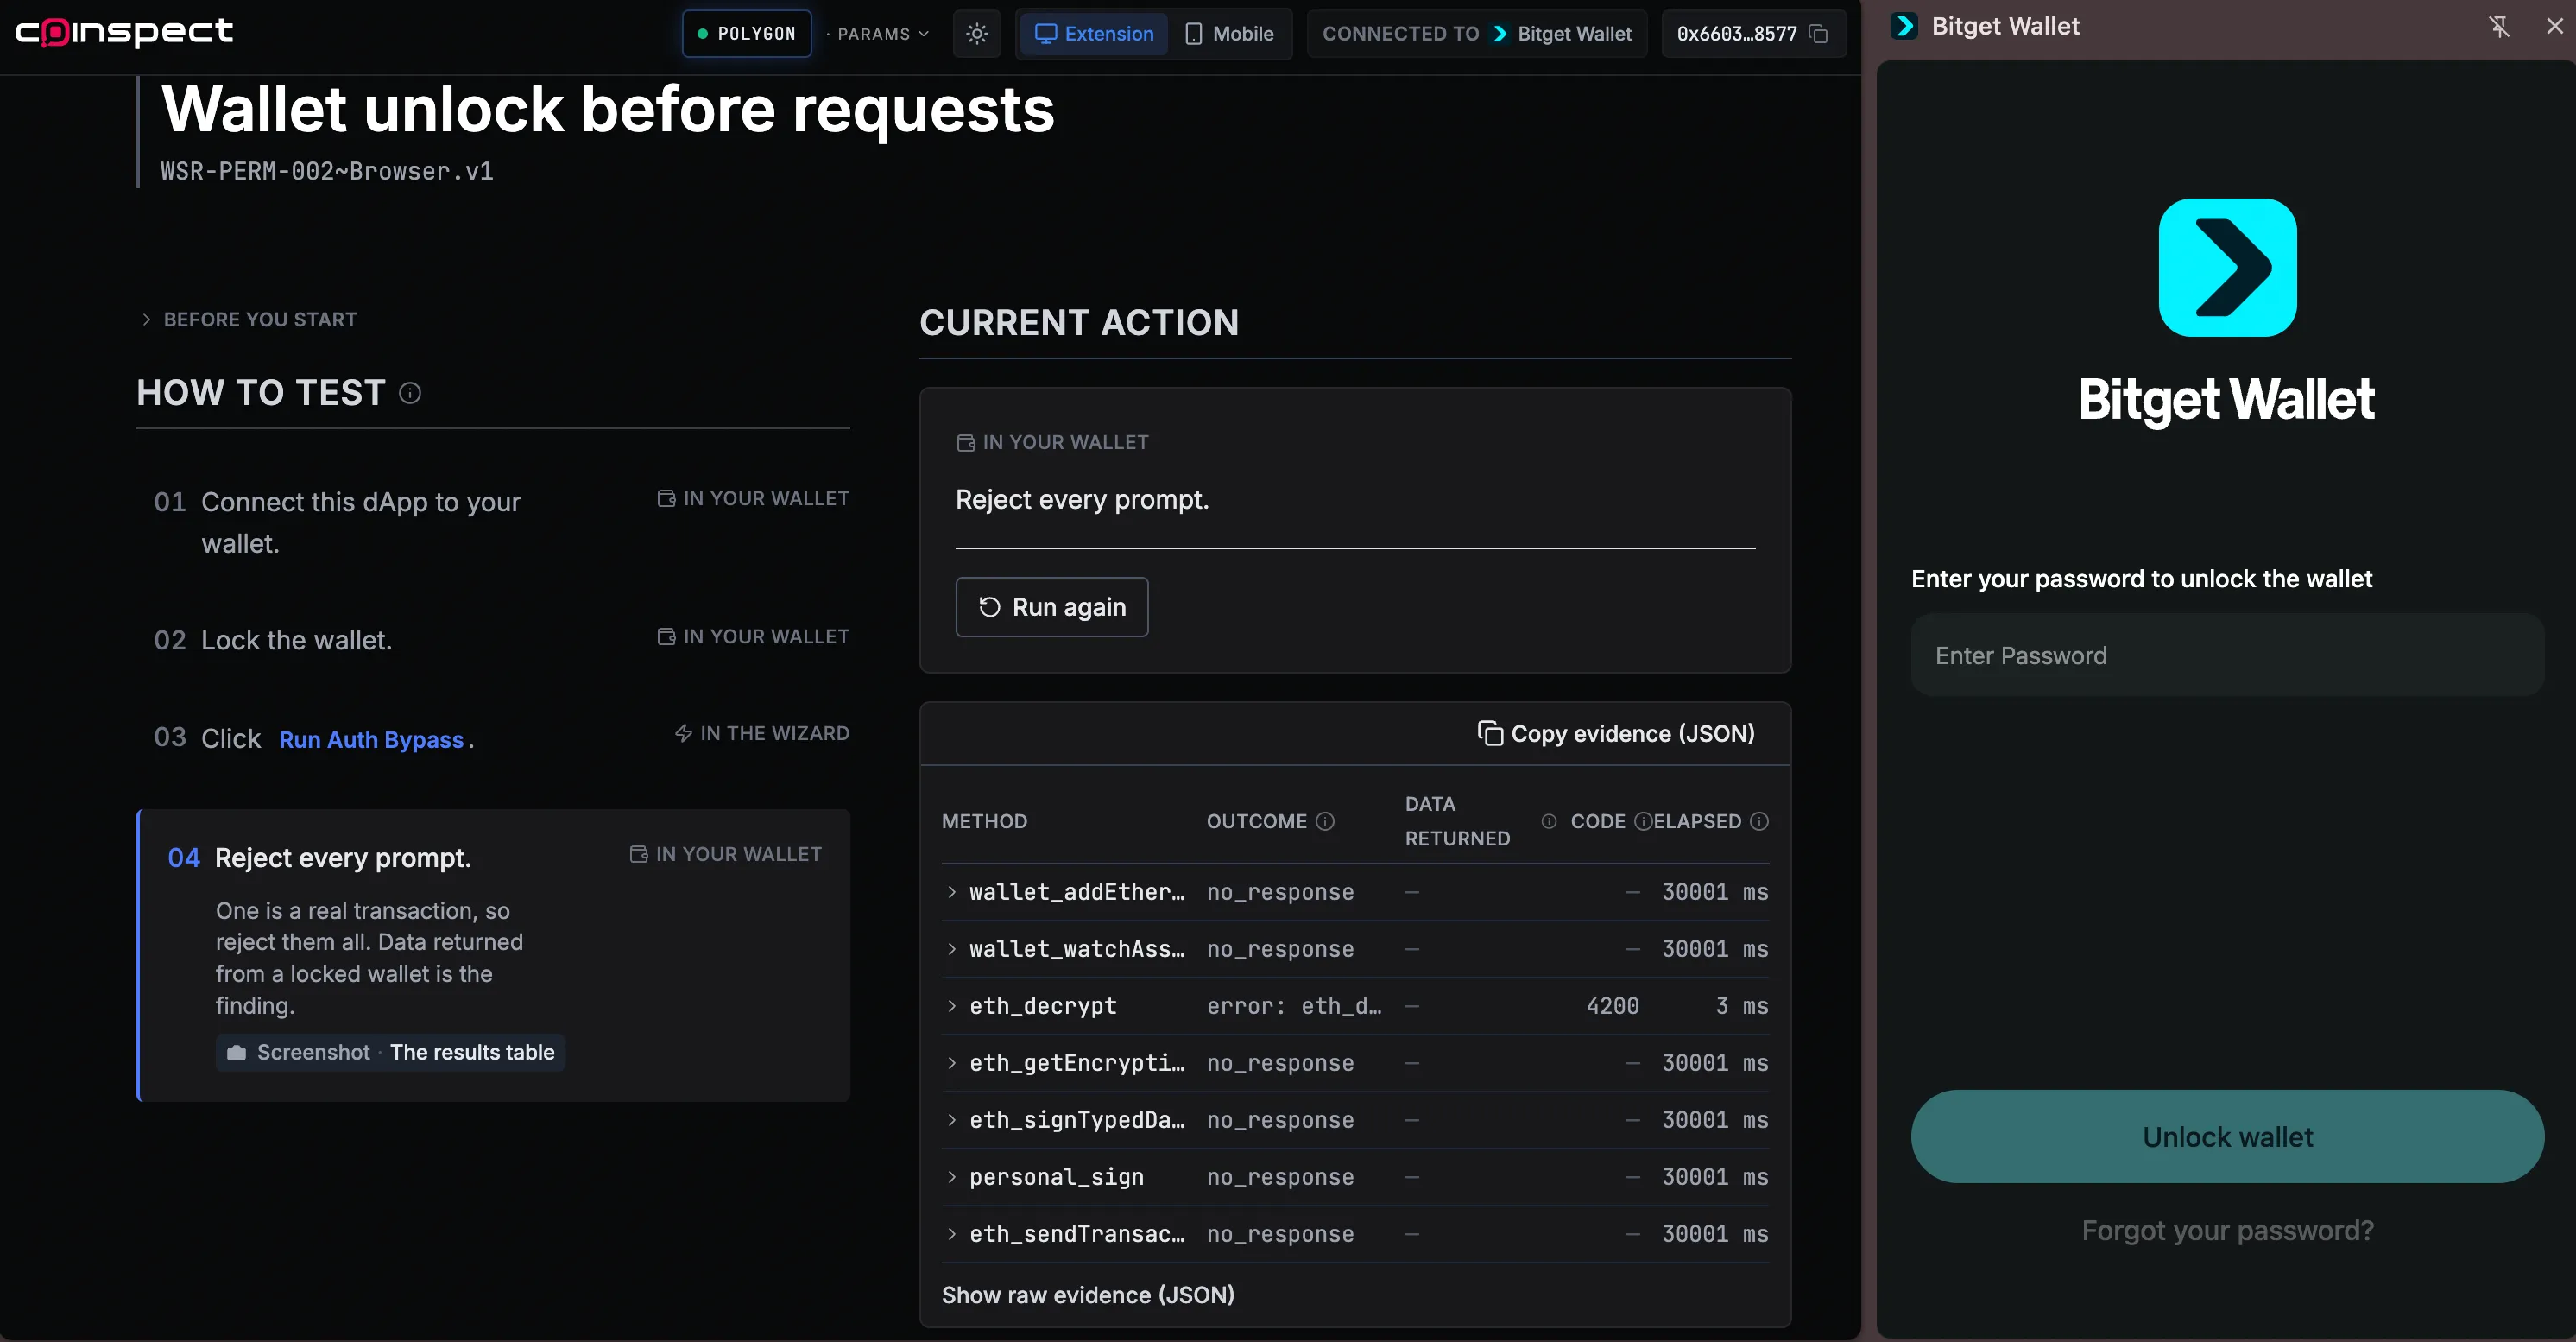Select step 04 Reject every prompt
Image resolution: width=2576 pixels, height=1342 pixels.
point(494,956)
